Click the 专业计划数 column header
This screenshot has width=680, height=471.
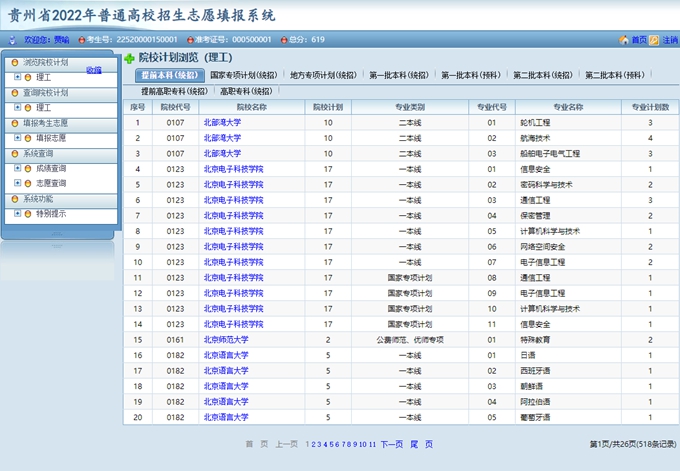pyautogui.click(x=650, y=107)
